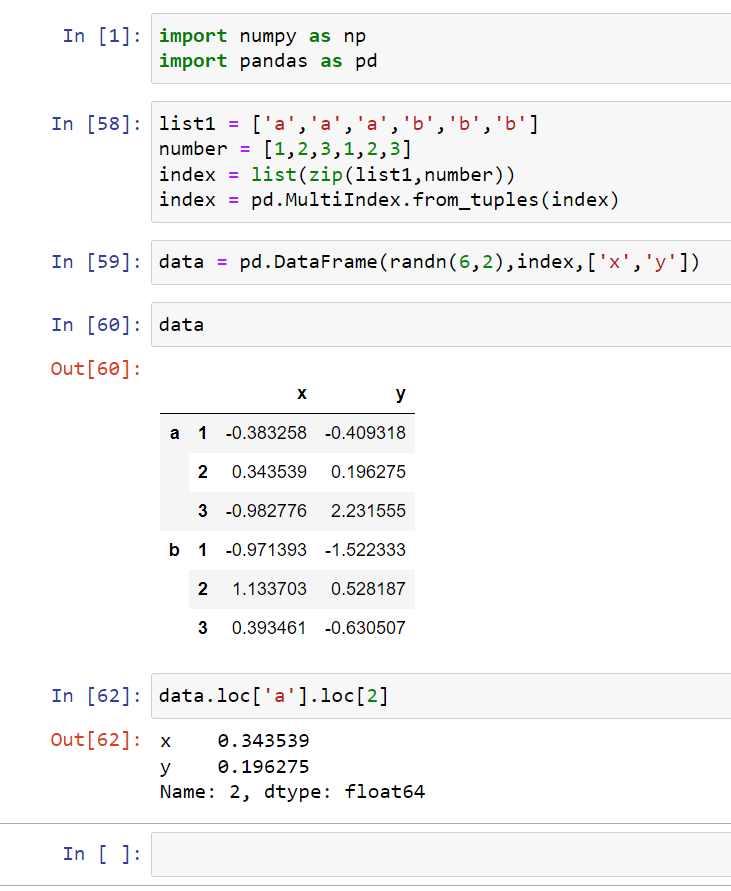
Task: Click 'Name: 2, dtype: float64' output line
Action: [292, 792]
